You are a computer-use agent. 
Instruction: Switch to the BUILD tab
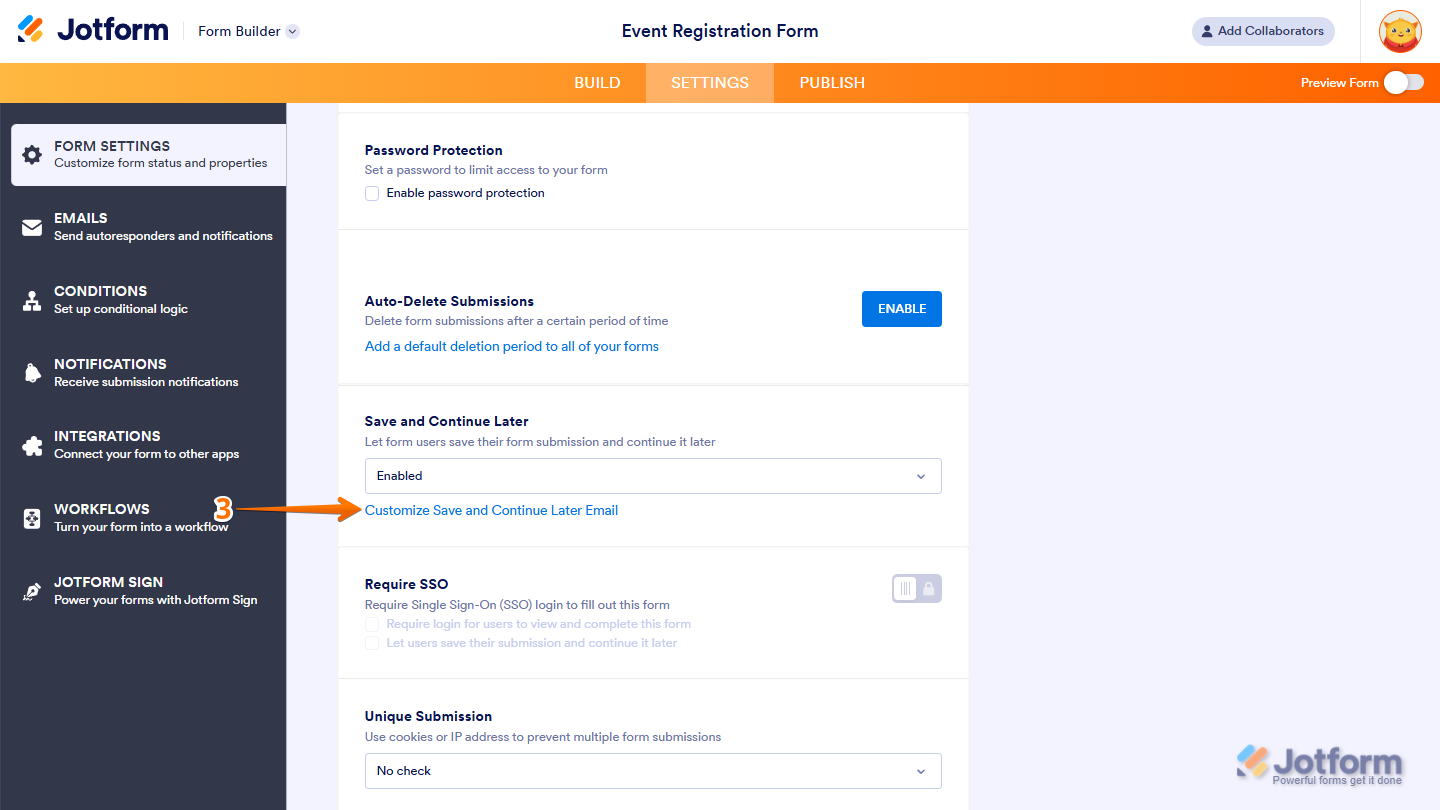coord(597,83)
